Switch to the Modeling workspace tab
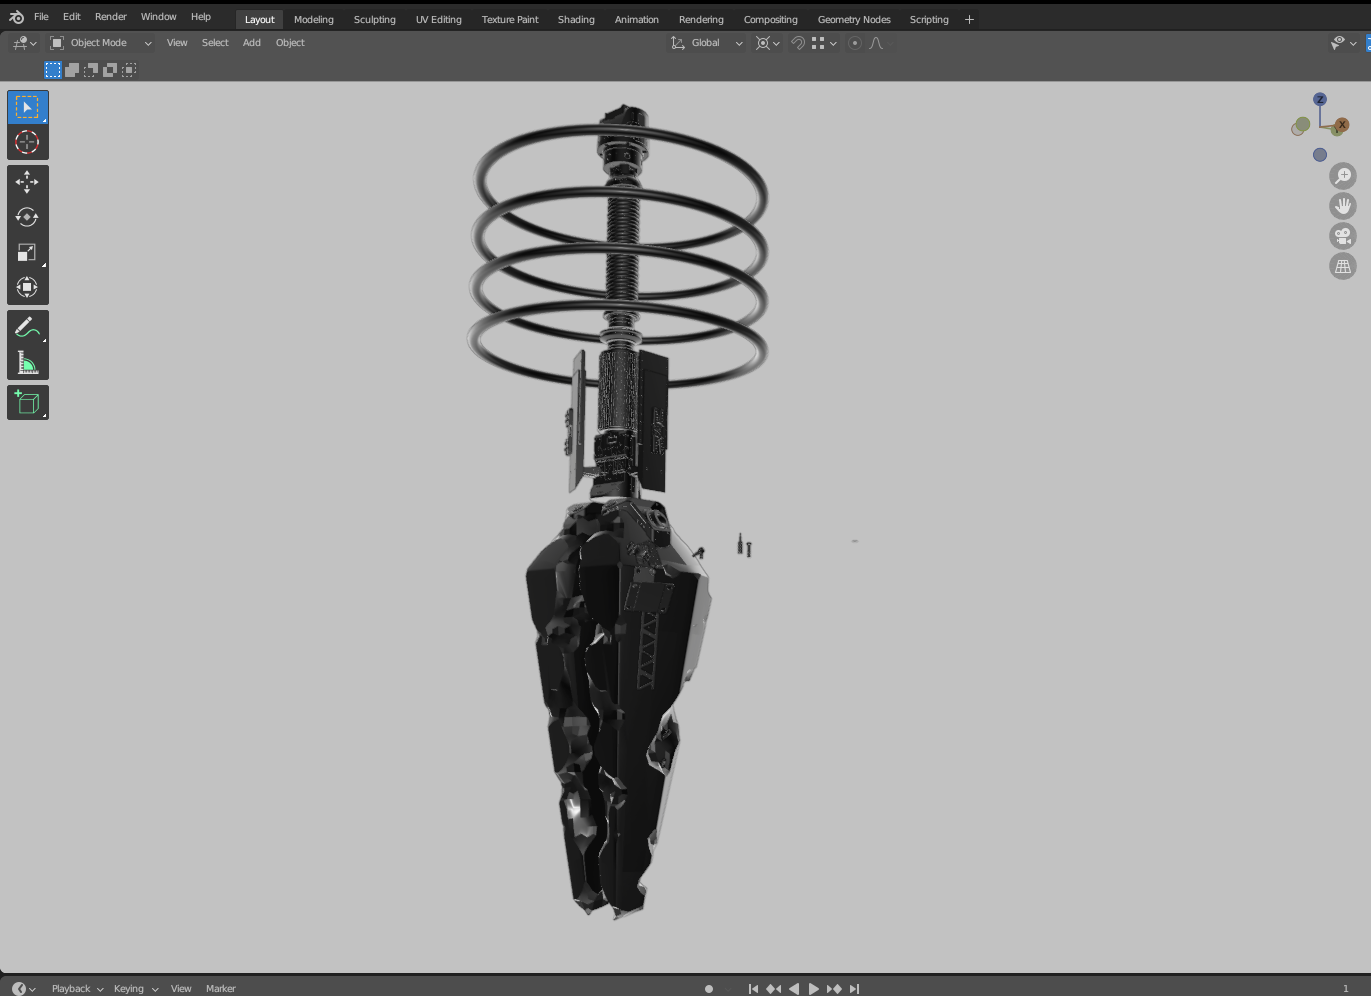Image resolution: width=1371 pixels, height=996 pixels. coord(314,20)
